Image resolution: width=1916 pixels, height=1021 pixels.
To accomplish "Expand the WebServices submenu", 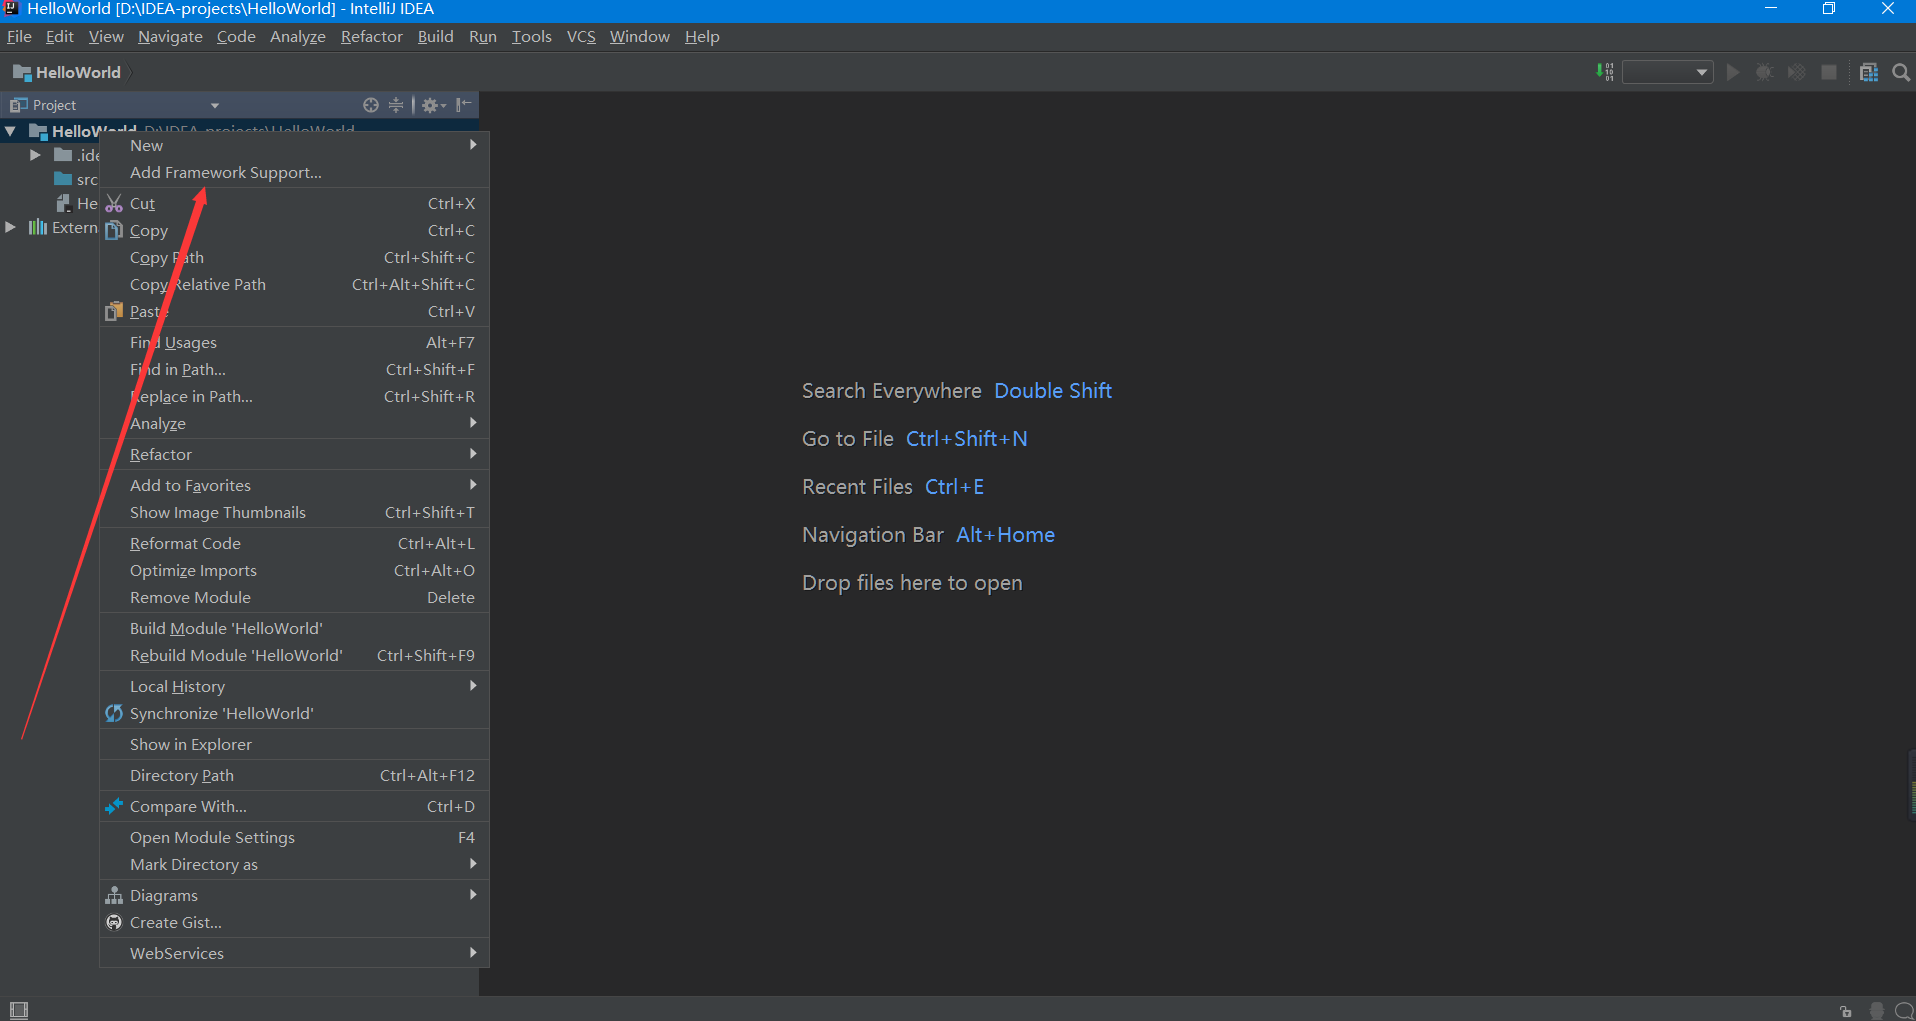I will (x=294, y=953).
